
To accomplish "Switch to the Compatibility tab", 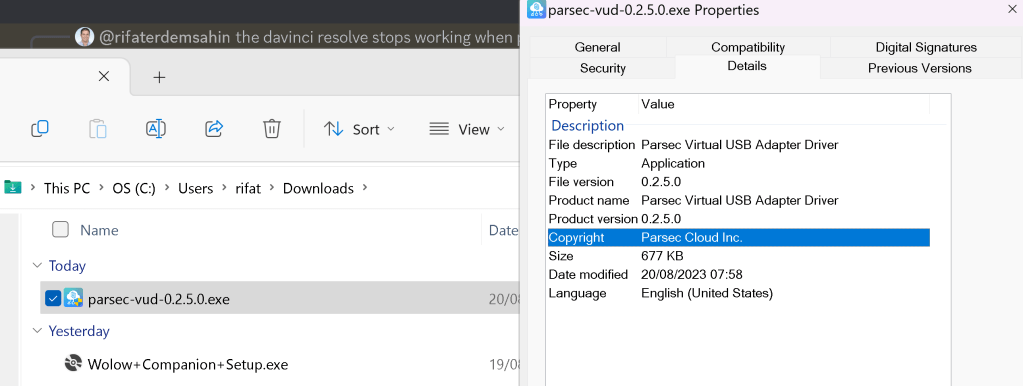I will 748,47.
